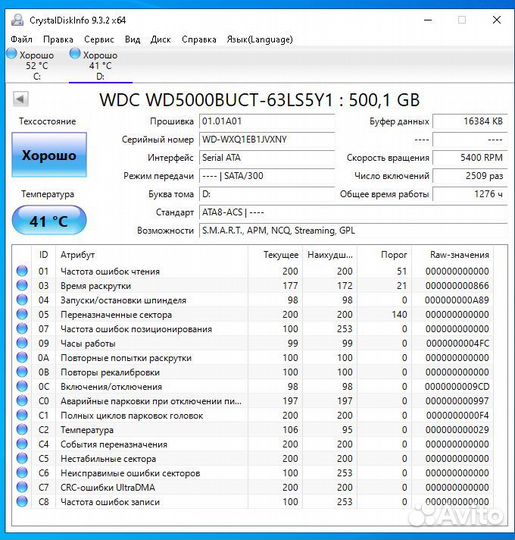Click status circle for Включения/отключения
The height and width of the screenshot is (540, 515).
(22, 386)
